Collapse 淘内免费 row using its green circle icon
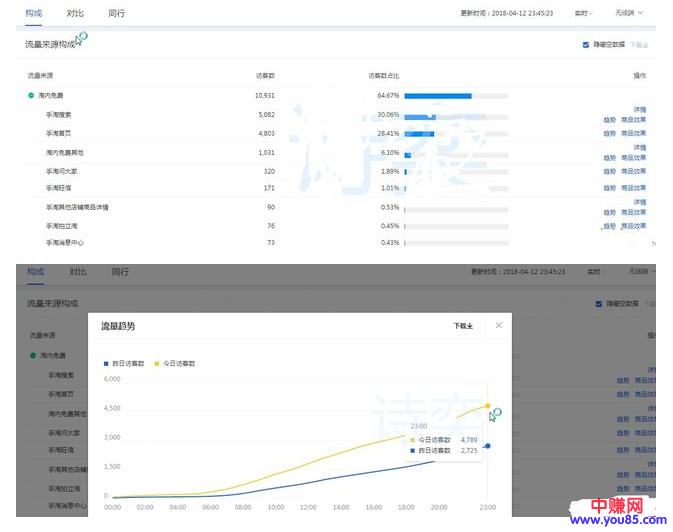This screenshot has height=532, width=673. [31, 96]
